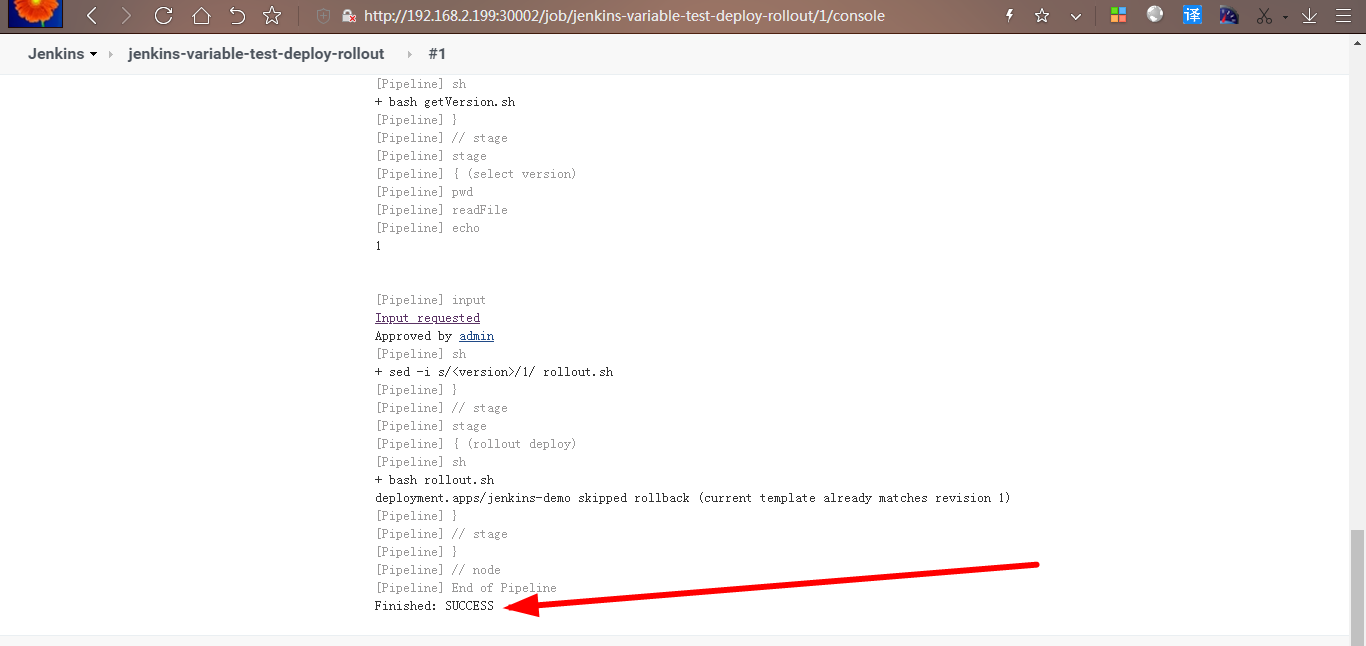Screen dimensions: 1366x646
Task: Click '[Pipeline] End of Pipeline' line
Action: click(x=465, y=588)
